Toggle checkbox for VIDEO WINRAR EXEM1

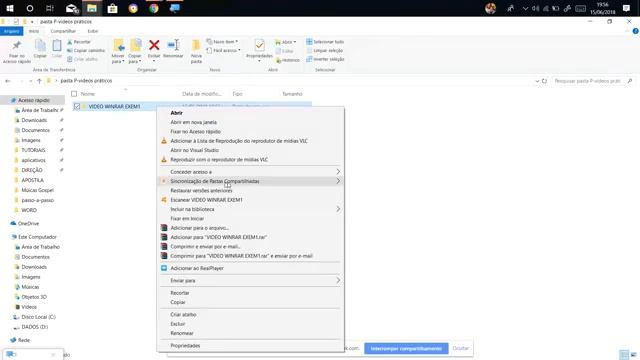tap(77, 107)
